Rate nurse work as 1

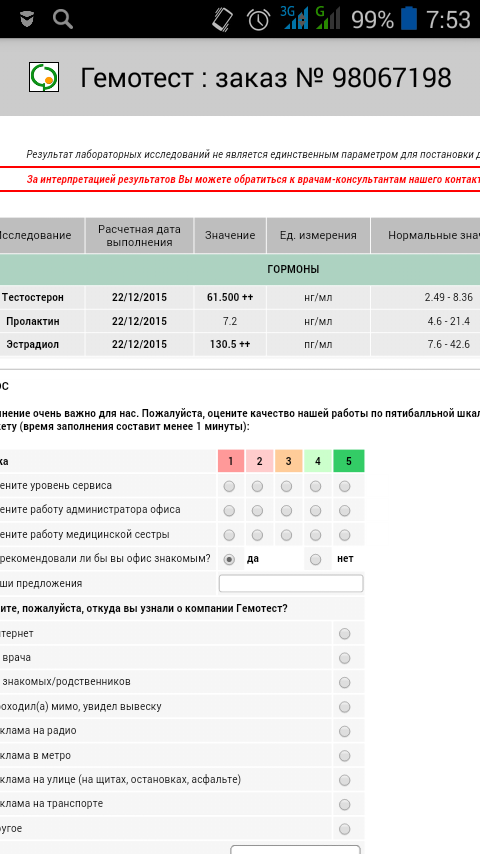[x=229, y=535]
